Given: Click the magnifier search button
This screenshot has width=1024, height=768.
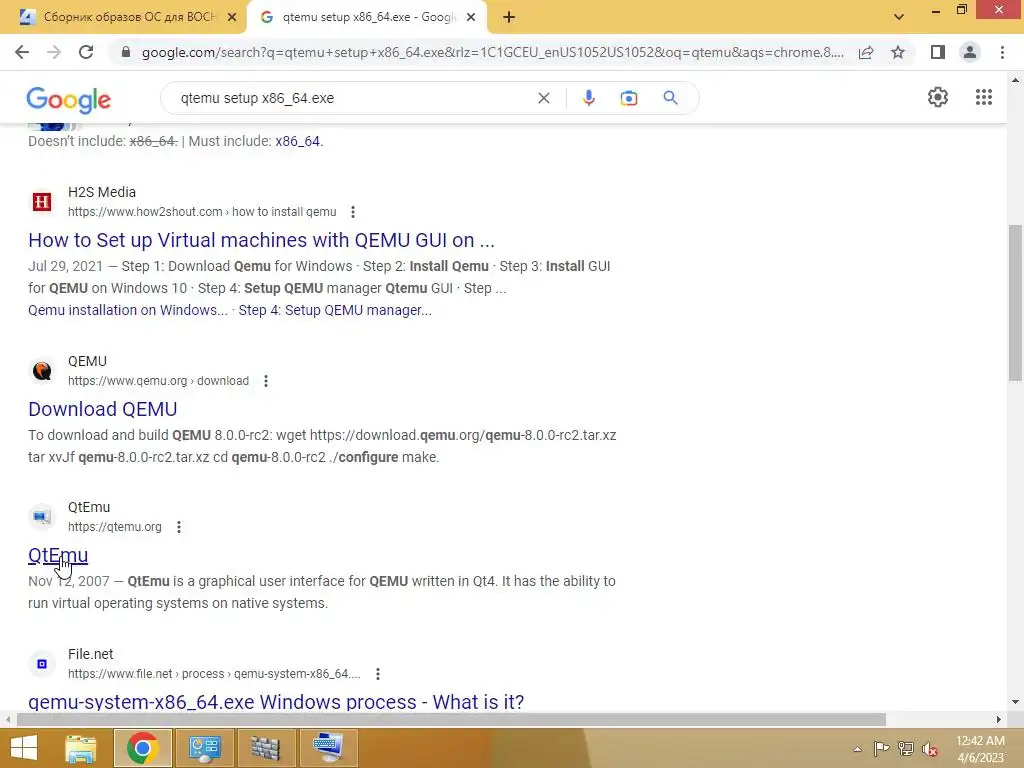Looking at the screenshot, I should [x=670, y=98].
